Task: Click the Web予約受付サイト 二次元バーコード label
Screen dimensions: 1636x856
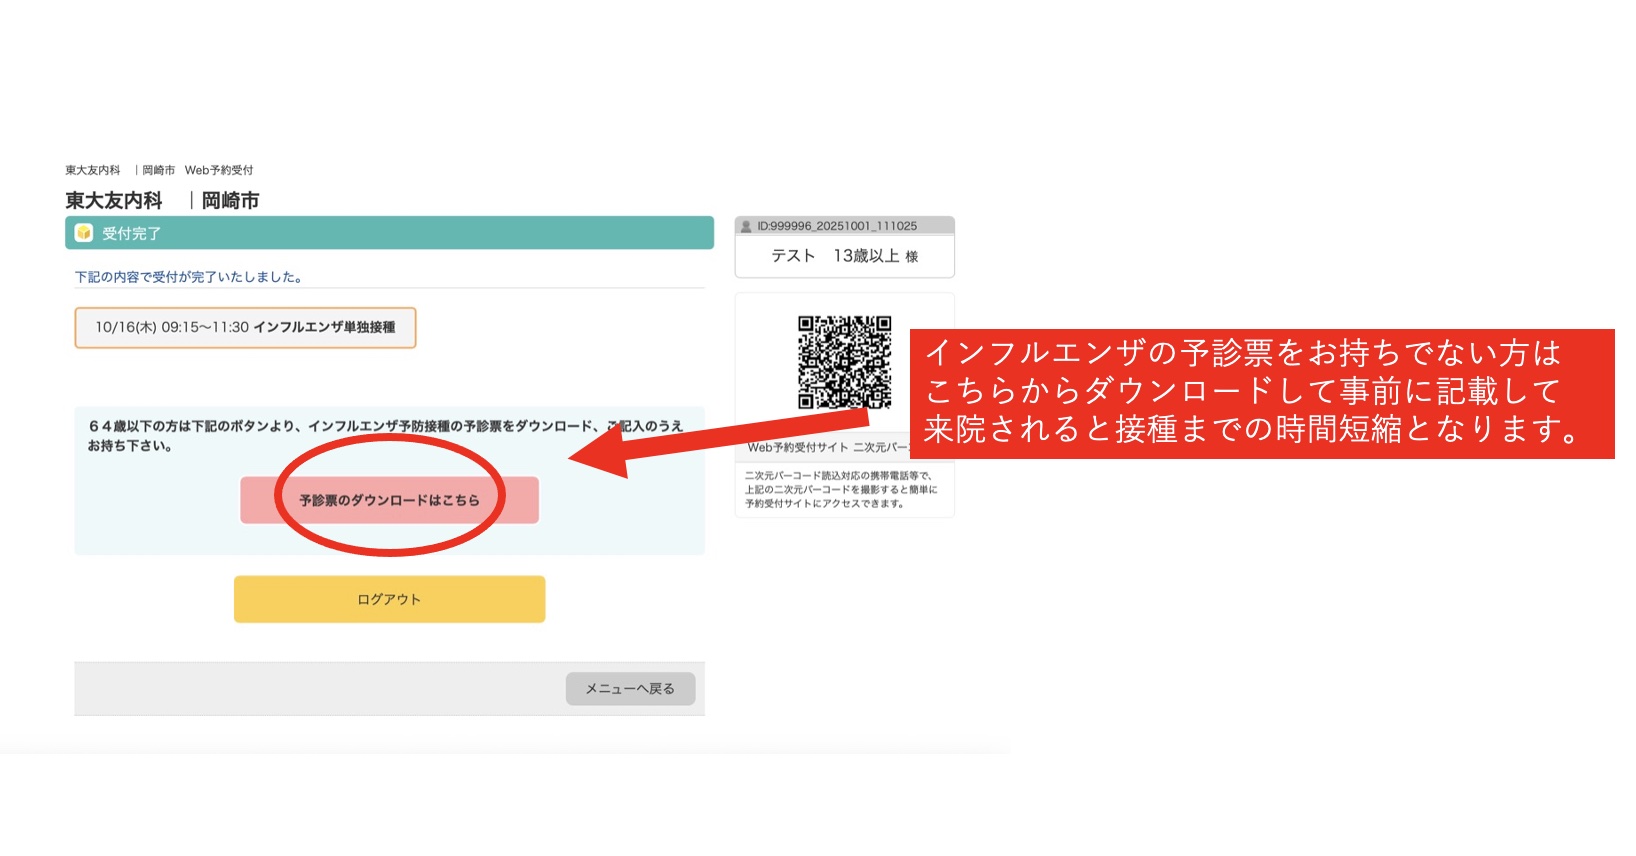Action: point(826,447)
